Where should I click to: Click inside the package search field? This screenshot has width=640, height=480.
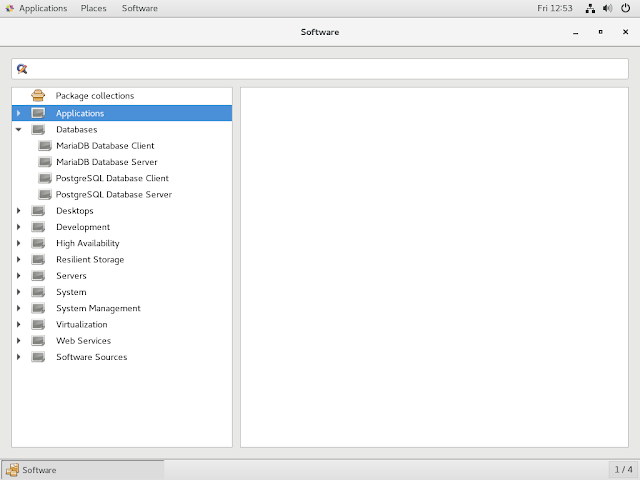(320, 69)
